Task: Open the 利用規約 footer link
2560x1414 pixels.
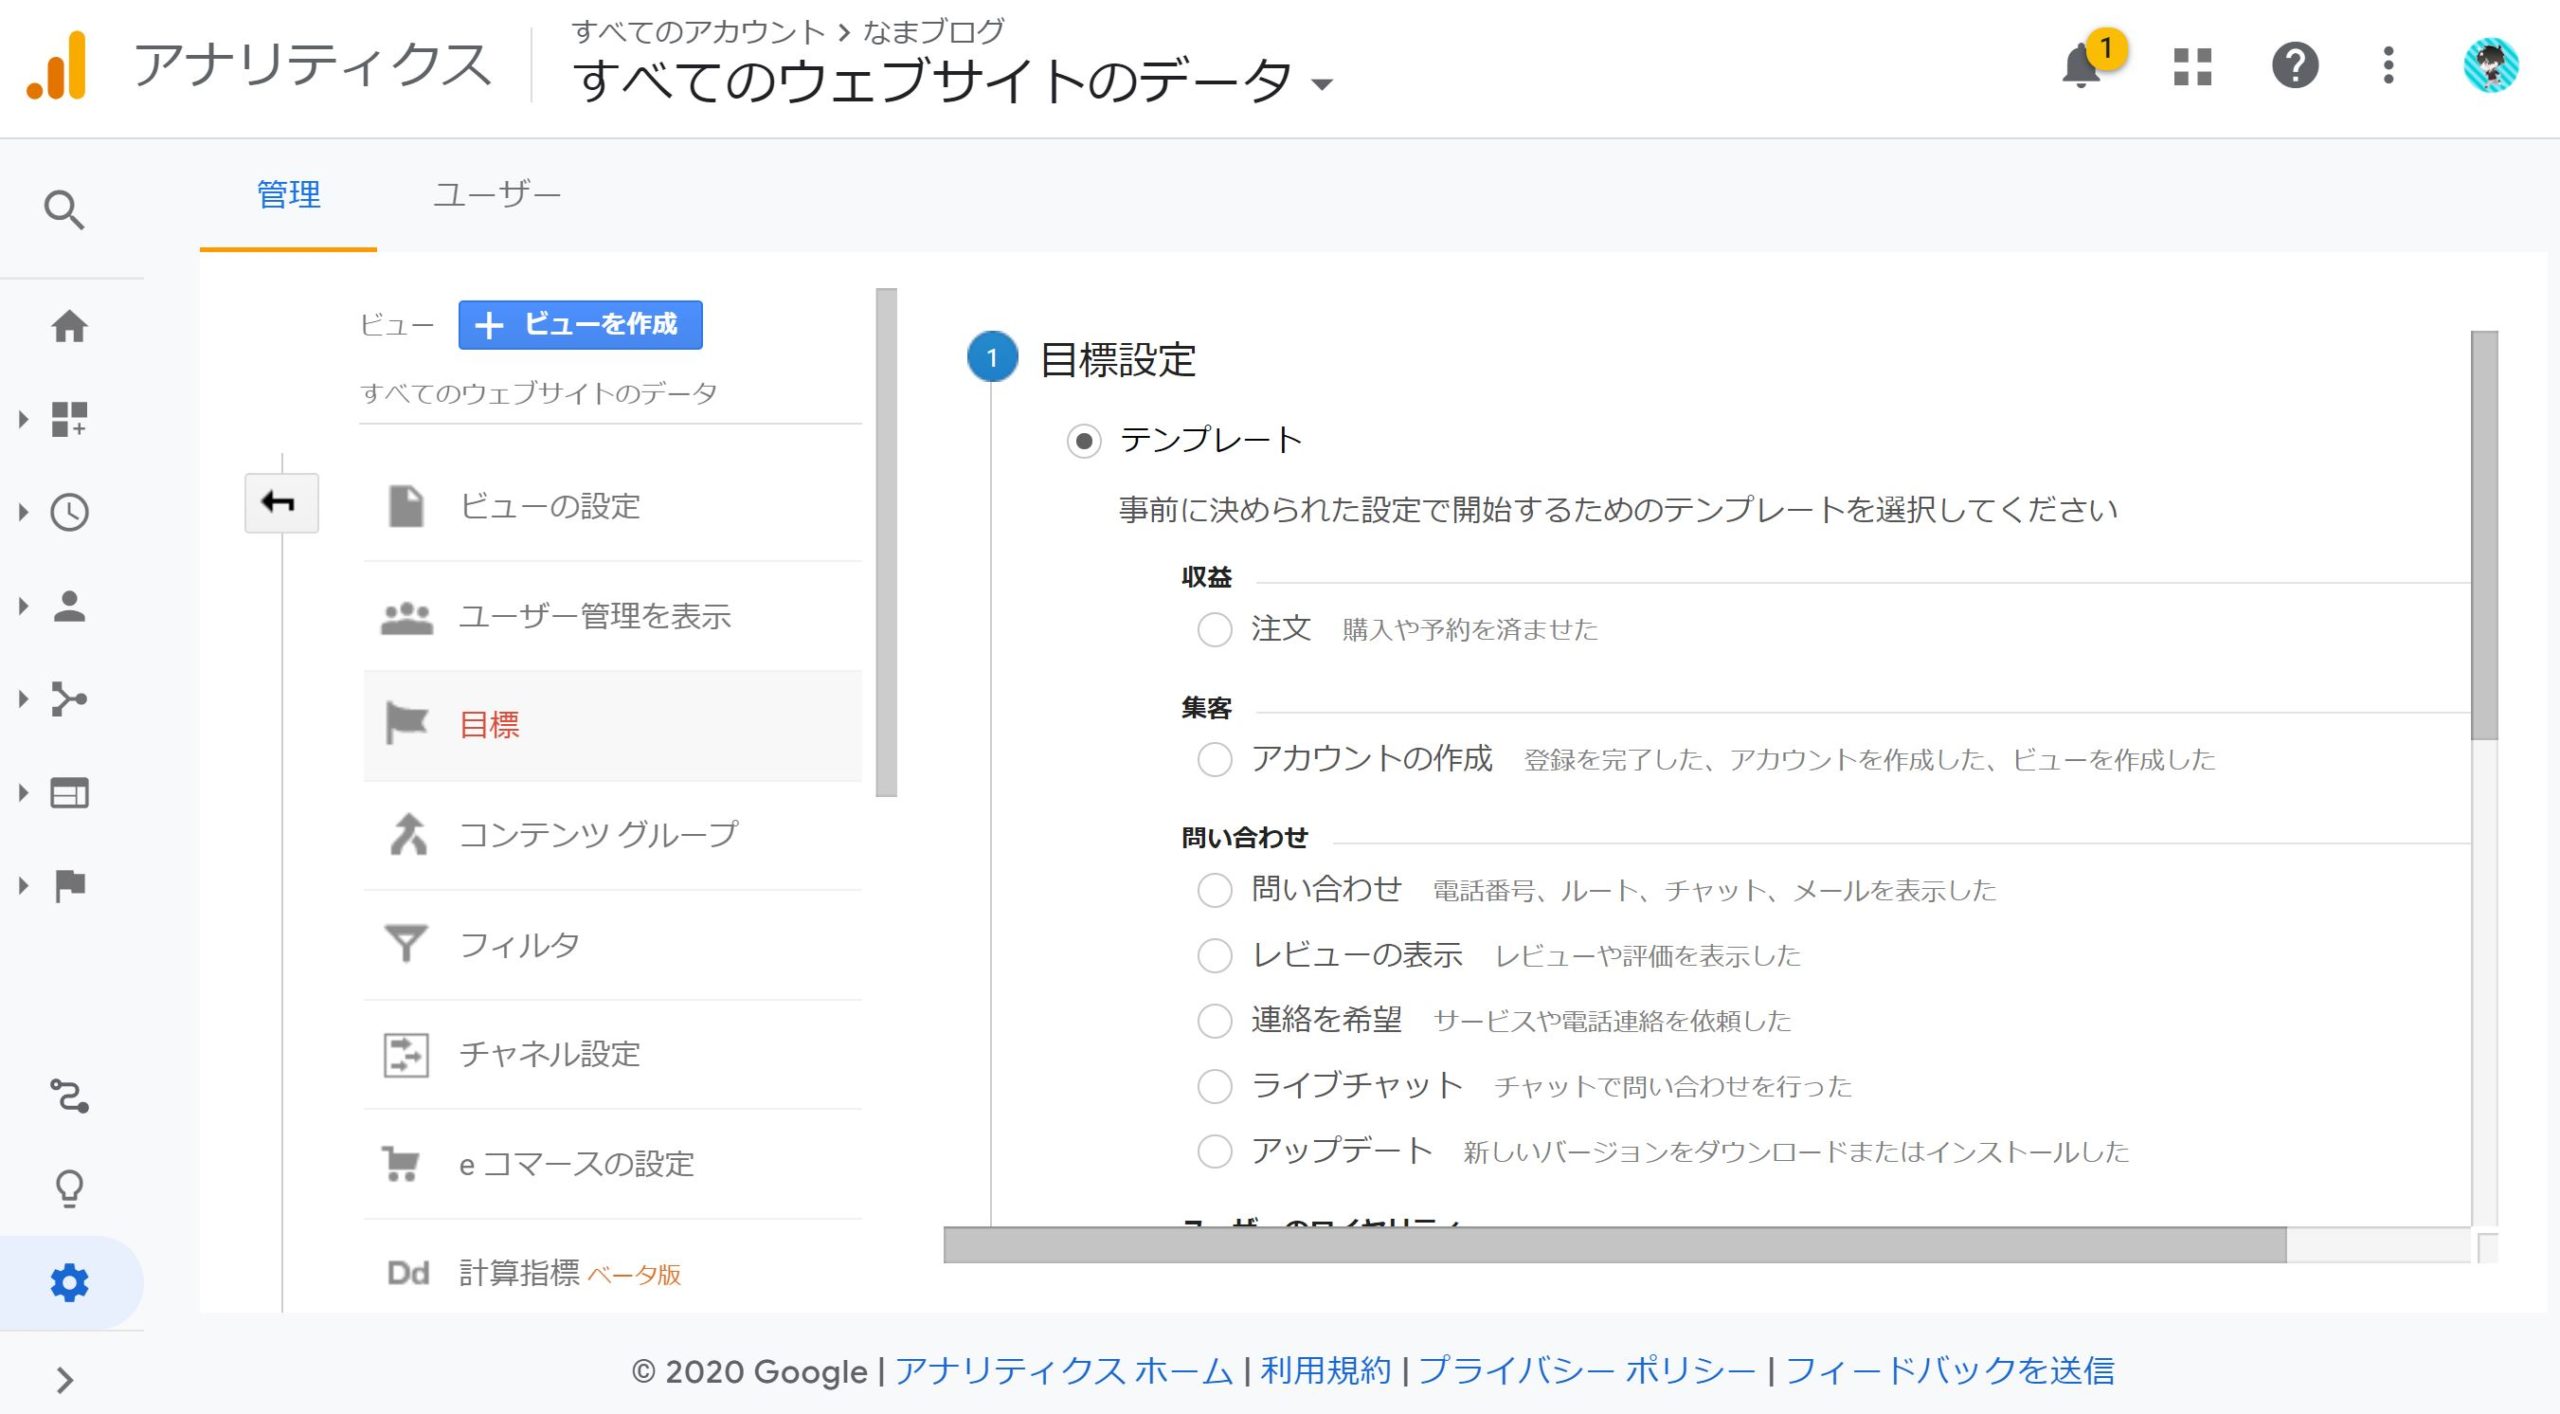Action: click(x=1326, y=1370)
